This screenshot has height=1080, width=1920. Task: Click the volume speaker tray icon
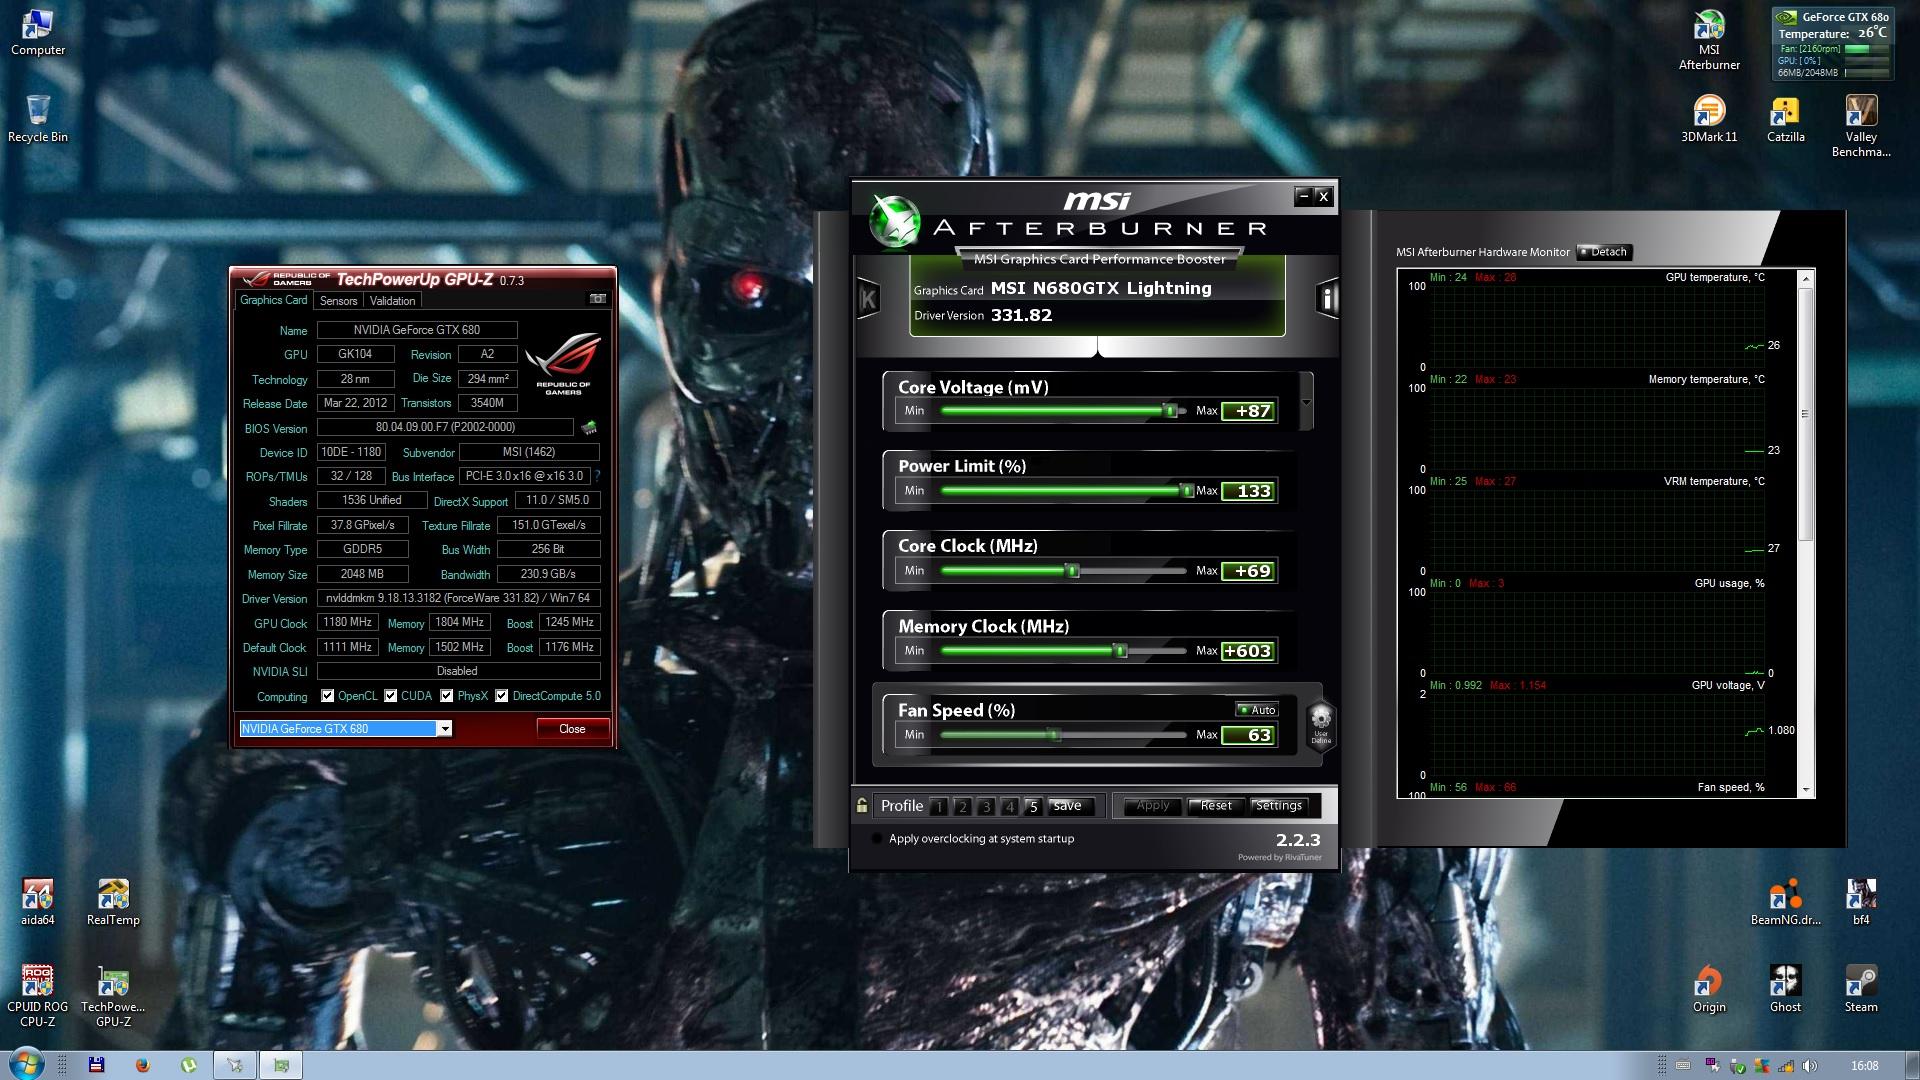(1811, 1066)
